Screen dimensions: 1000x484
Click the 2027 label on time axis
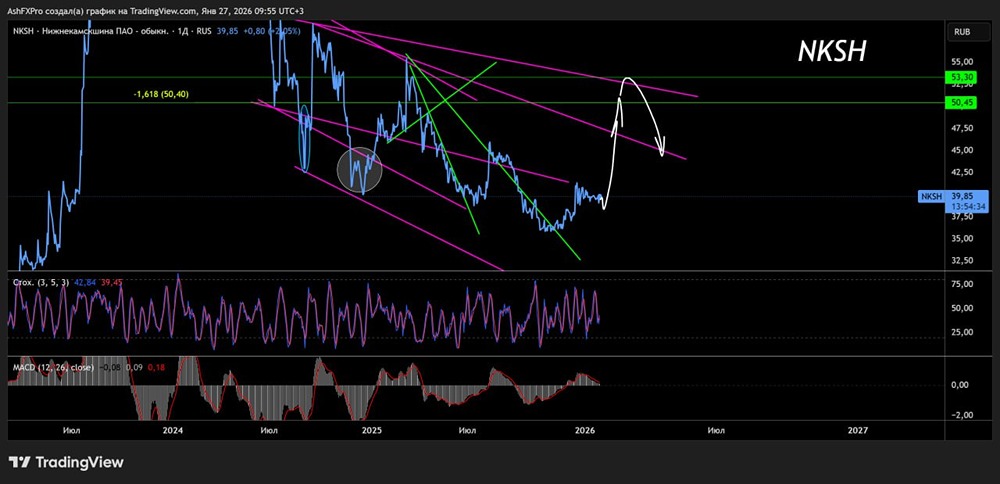(858, 430)
